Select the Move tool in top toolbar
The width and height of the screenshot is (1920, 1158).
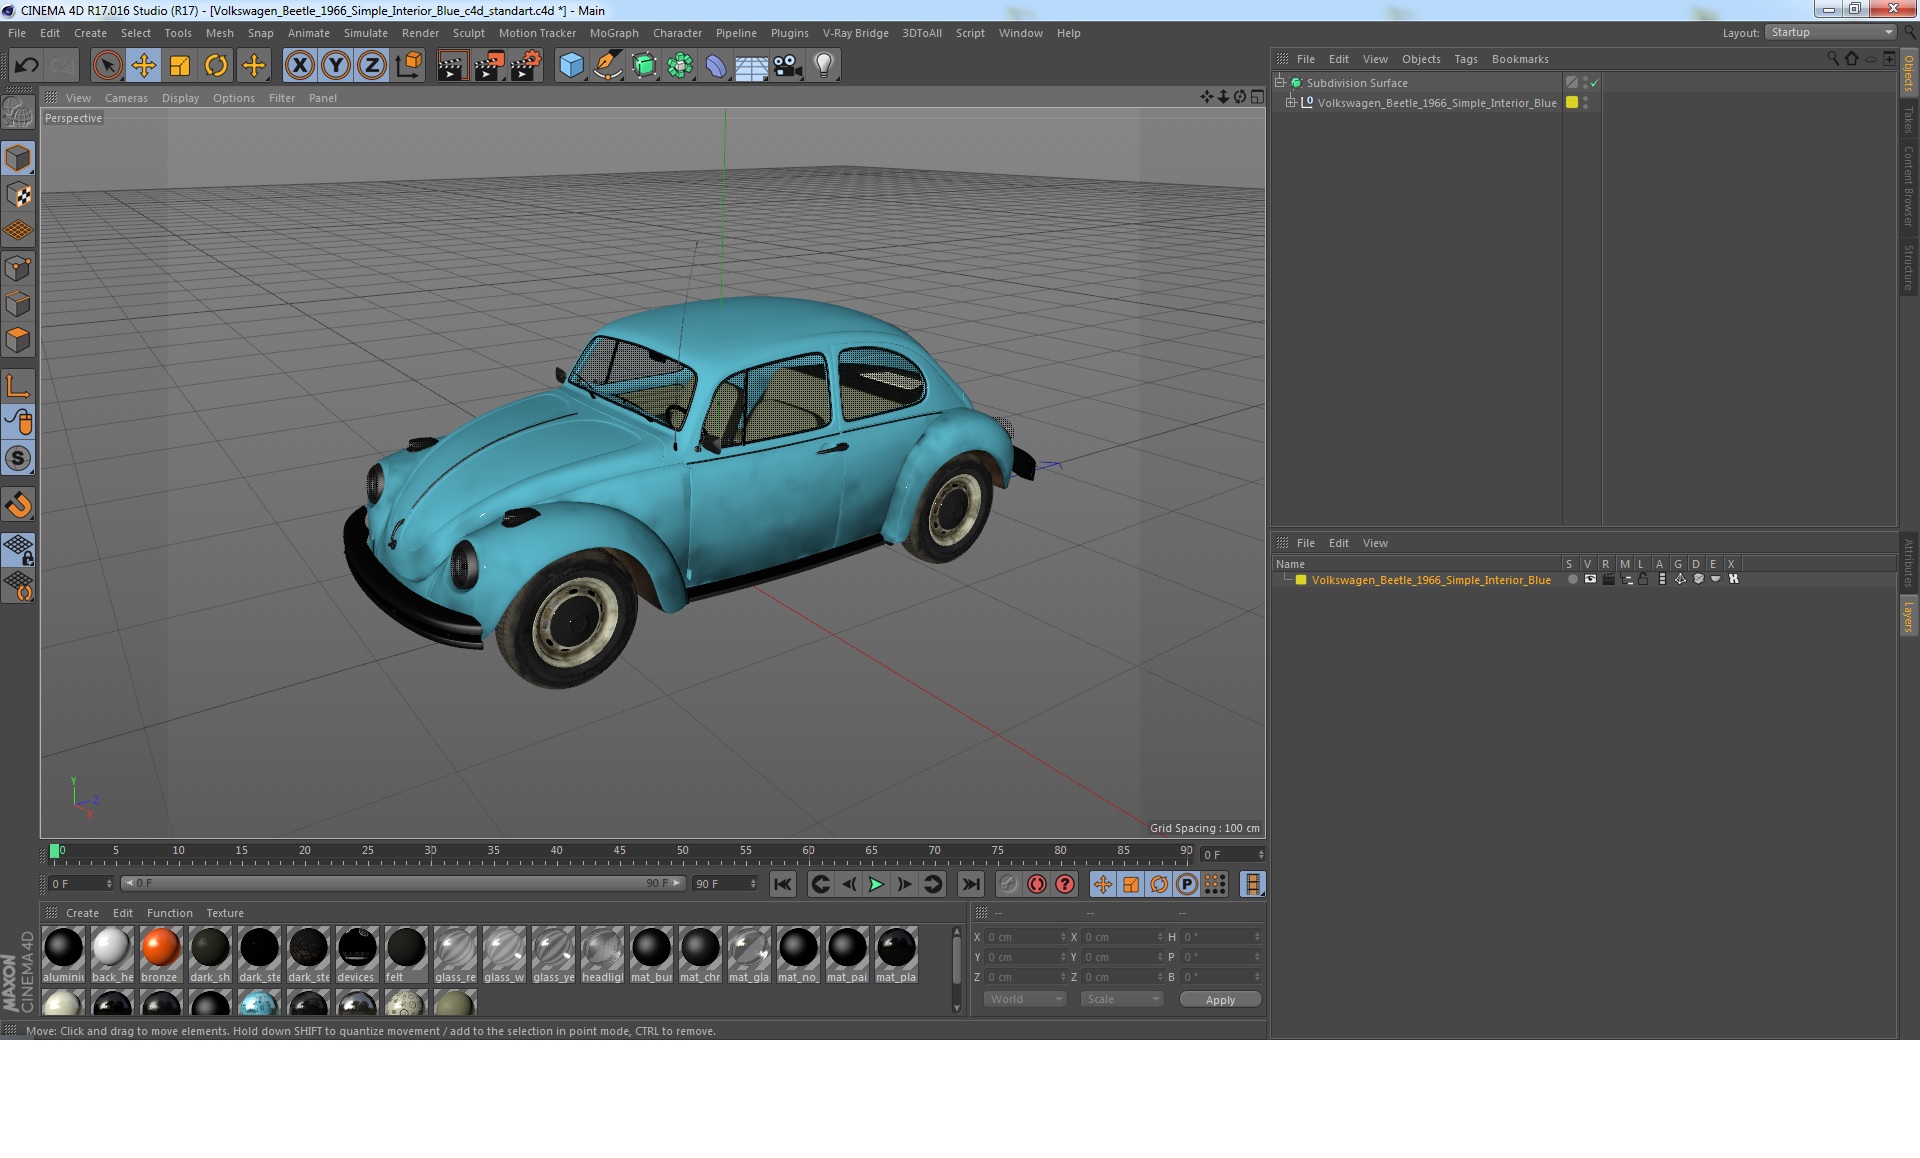click(x=144, y=66)
